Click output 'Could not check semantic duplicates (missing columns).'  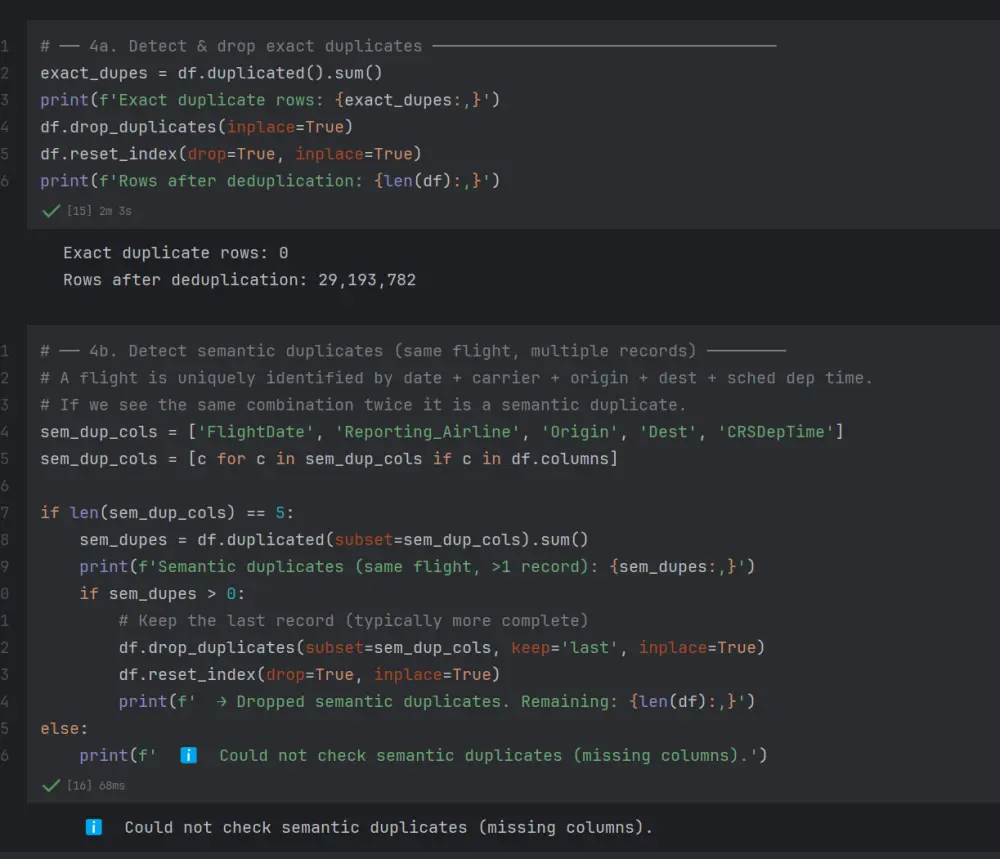388,827
